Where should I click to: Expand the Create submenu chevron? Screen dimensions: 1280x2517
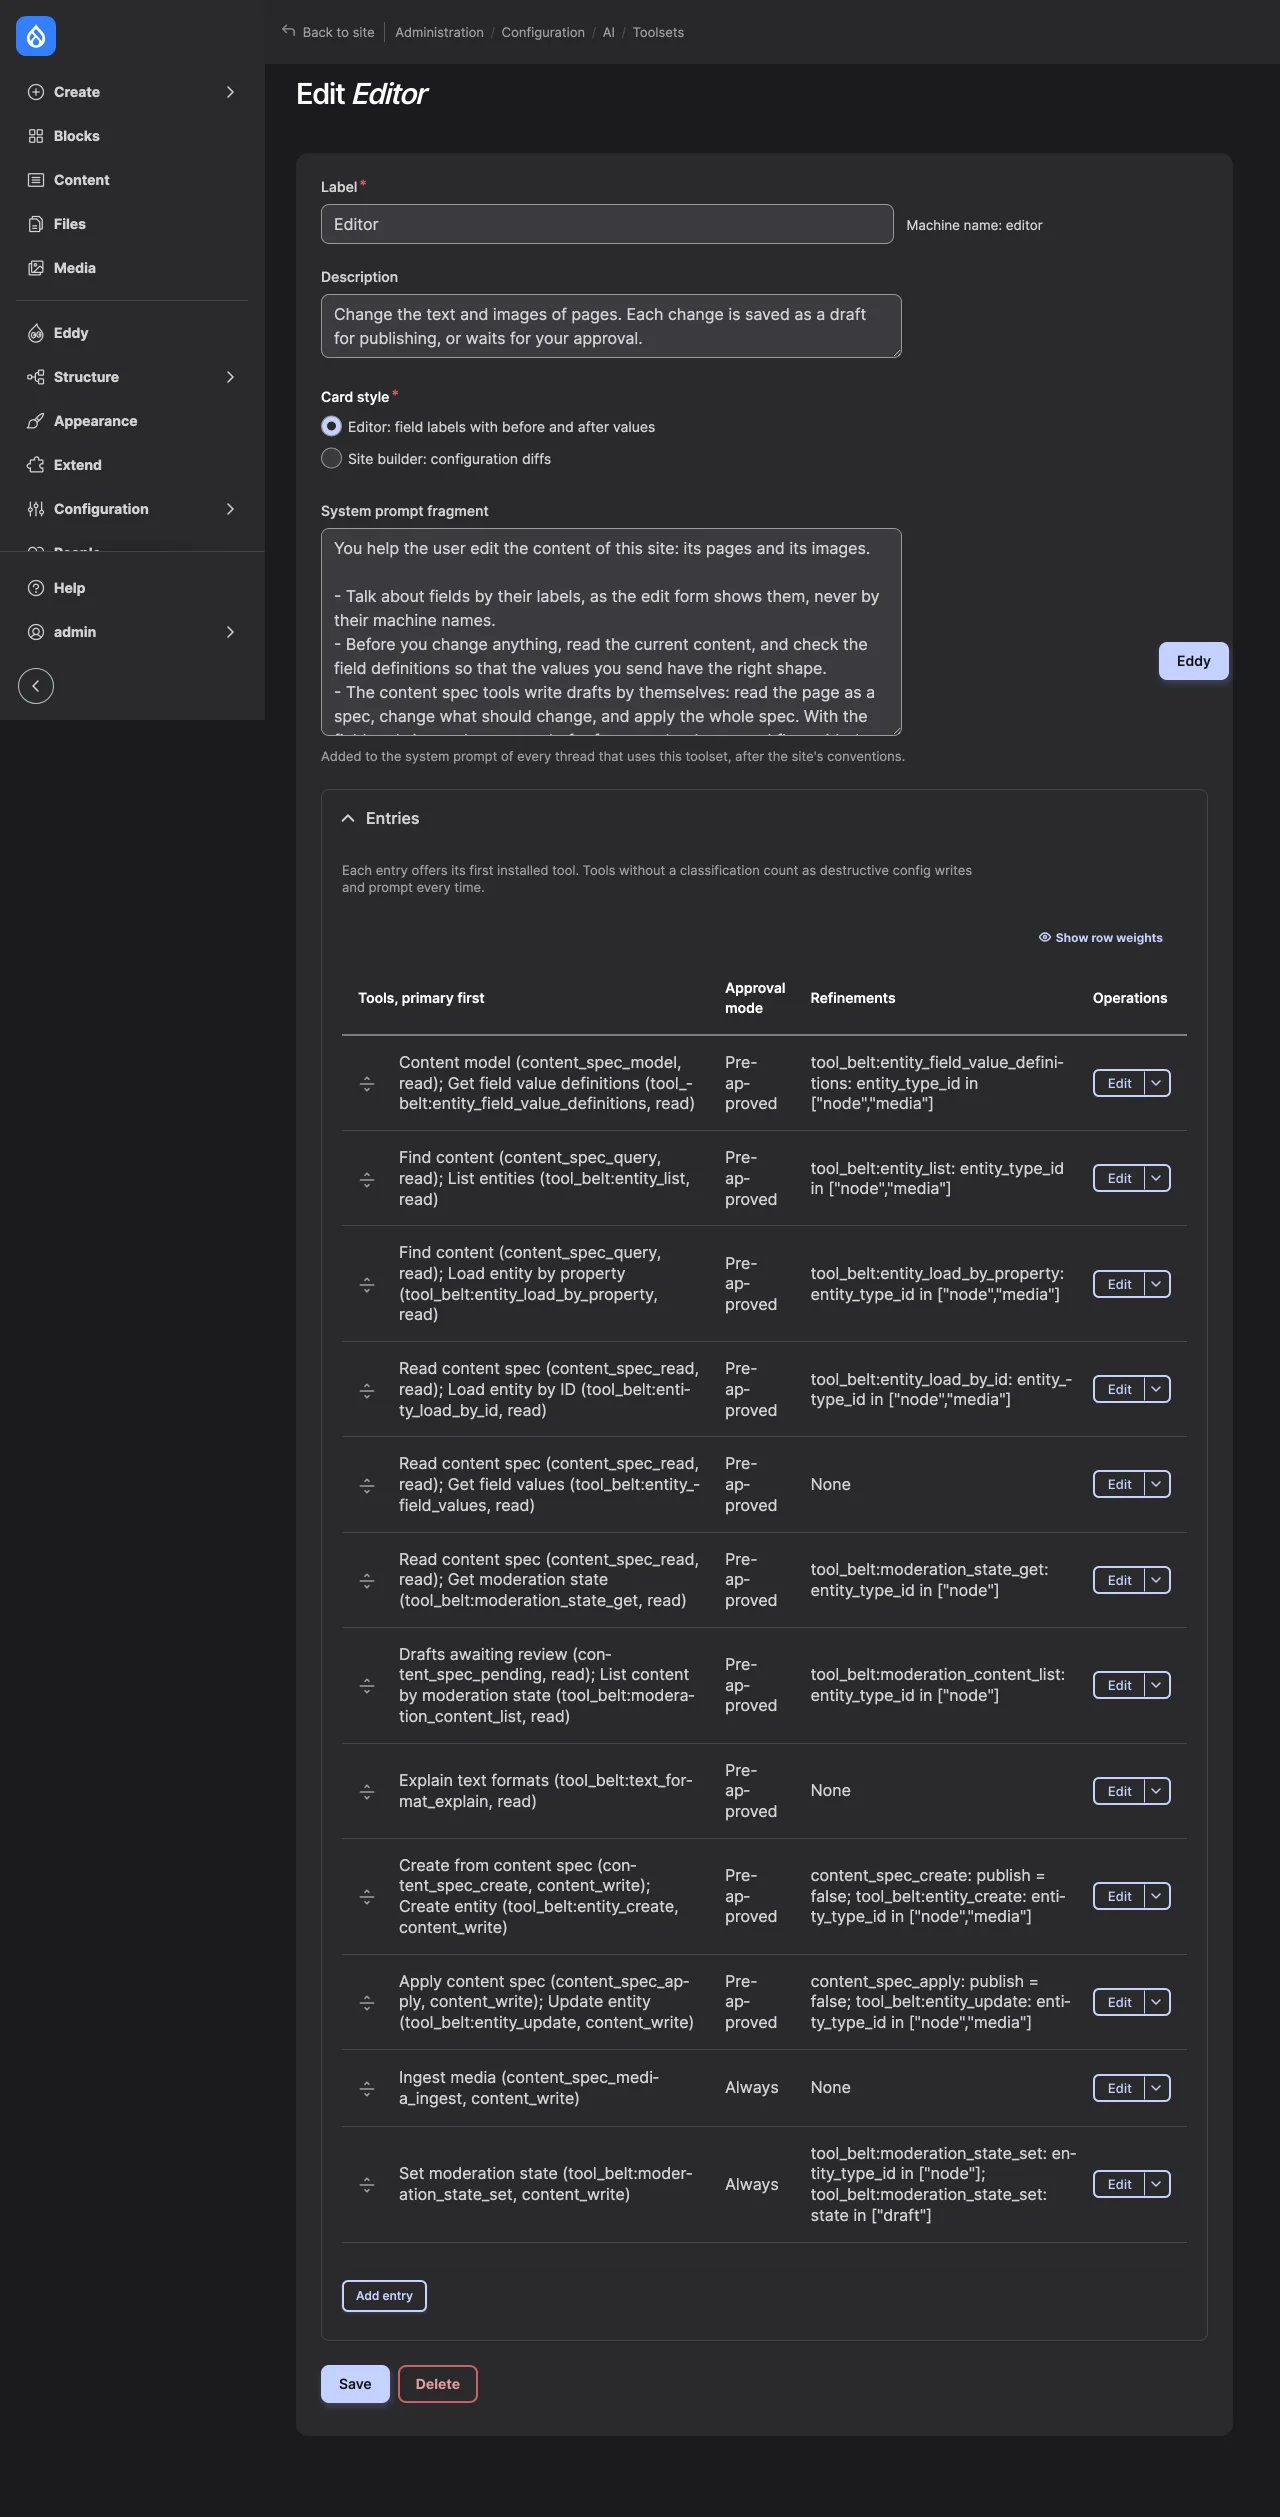(230, 92)
